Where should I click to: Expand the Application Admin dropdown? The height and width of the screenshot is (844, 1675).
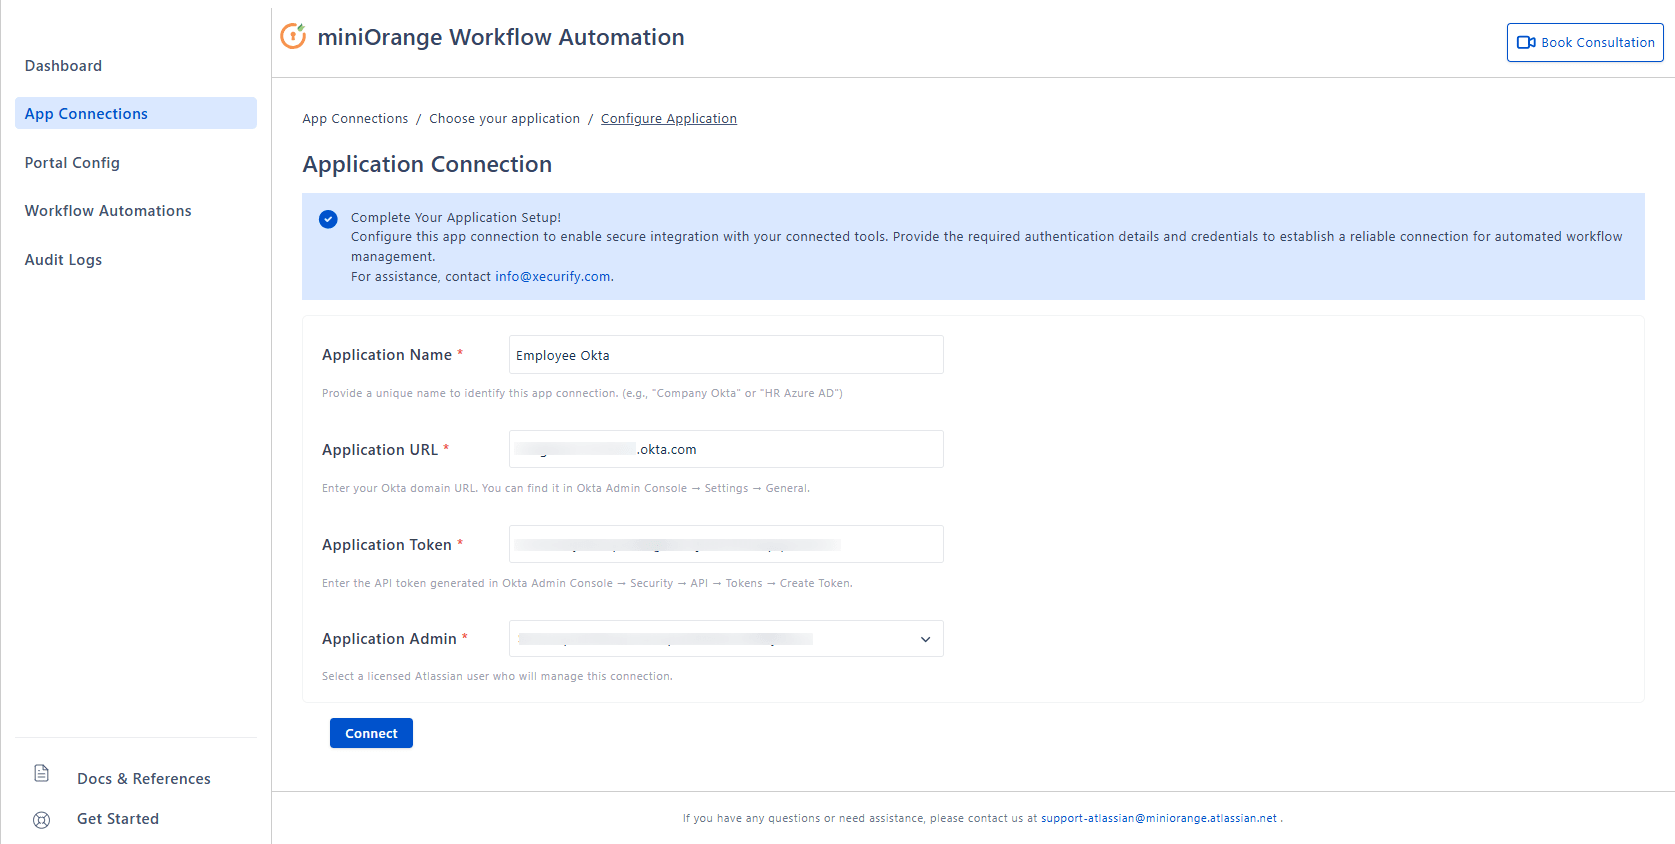click(x=726, y=638)
